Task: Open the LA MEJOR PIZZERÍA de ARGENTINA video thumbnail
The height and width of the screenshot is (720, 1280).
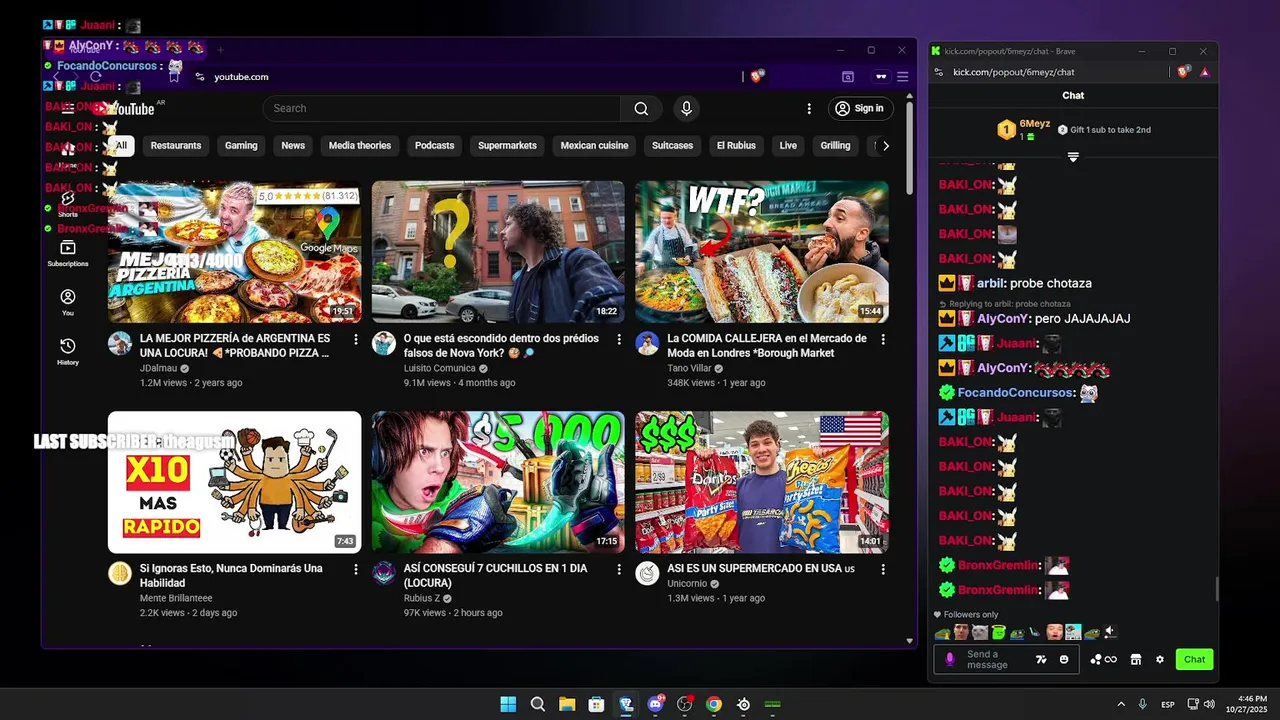Action: 235,251
